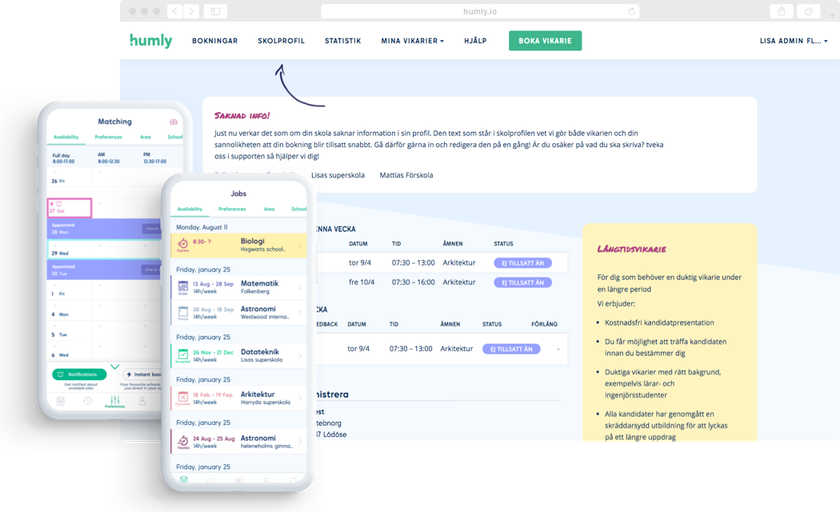Expand the MINA VIKARIER dropdown
Screen dimensions: 840x512
point(412,41)
